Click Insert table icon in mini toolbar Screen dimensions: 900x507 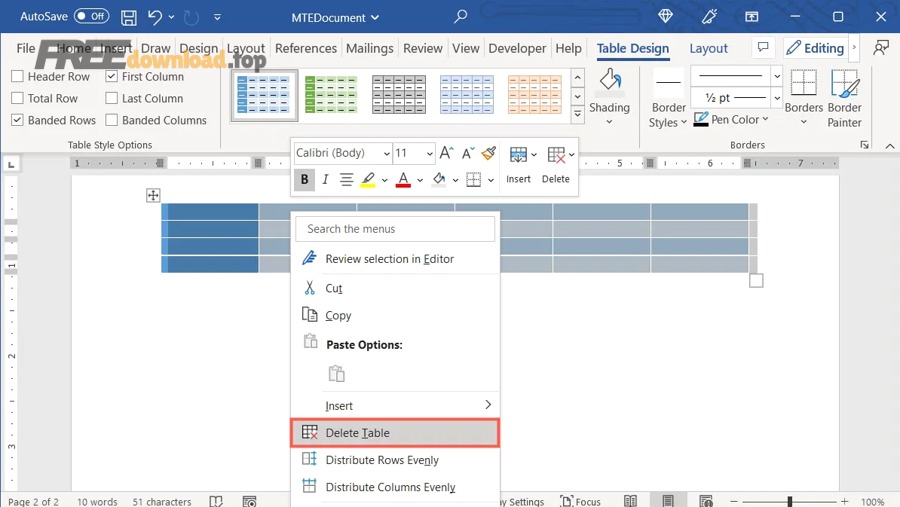518,155
